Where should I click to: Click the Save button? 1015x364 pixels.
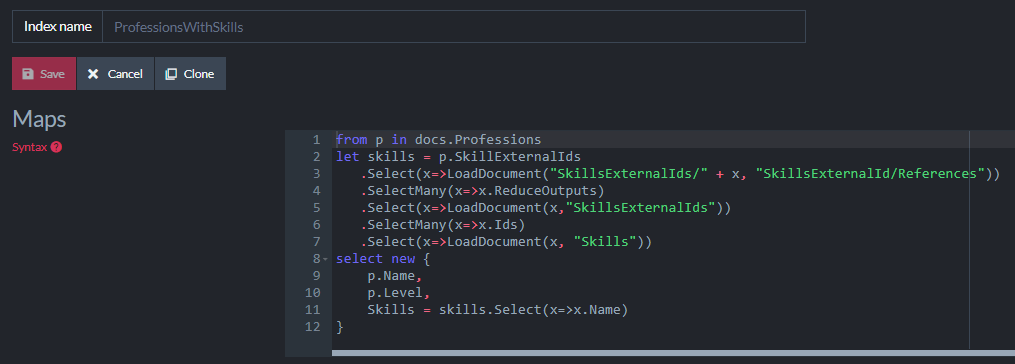[x=44, y=74]
